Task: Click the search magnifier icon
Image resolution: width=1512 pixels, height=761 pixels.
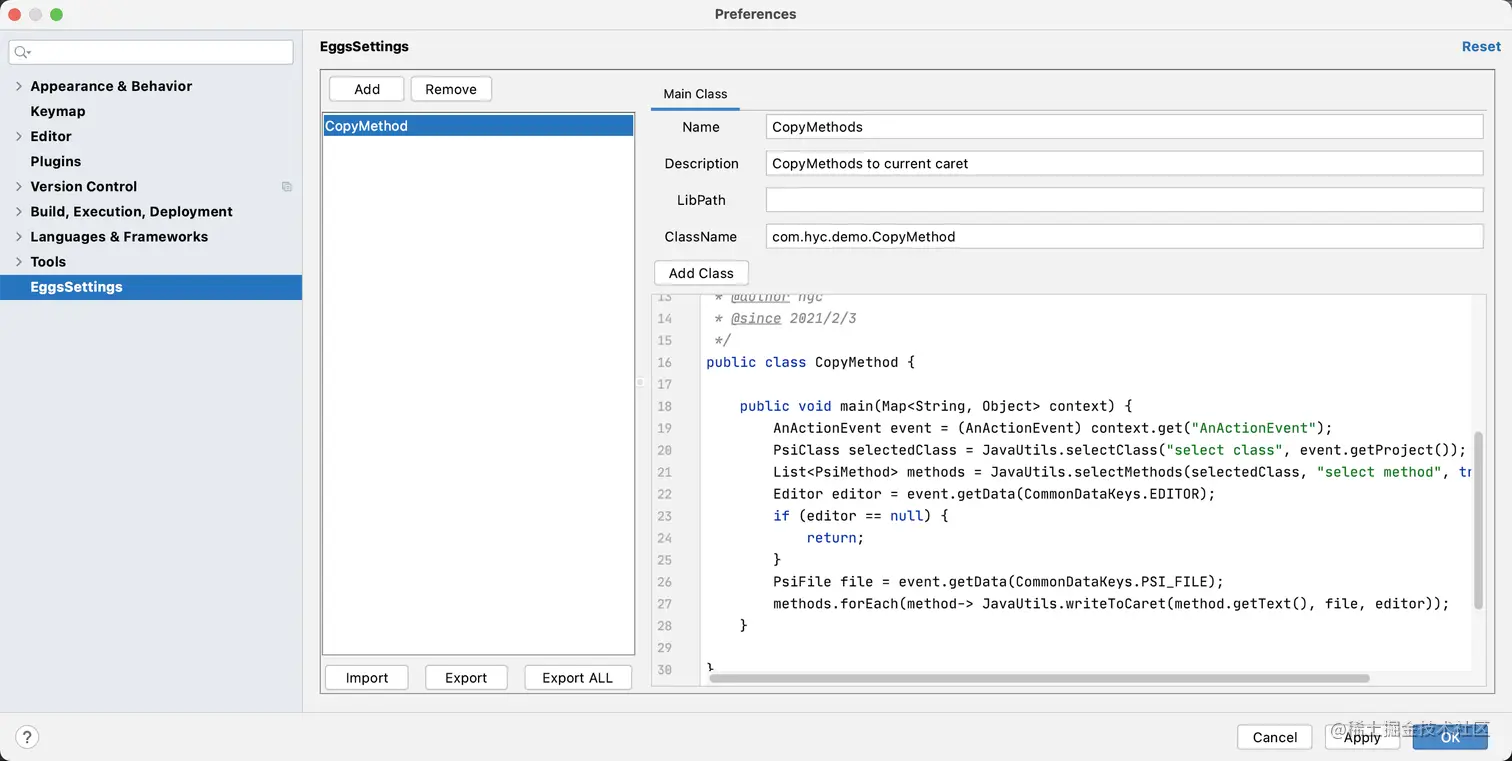Action: click(x=22, y=52)
